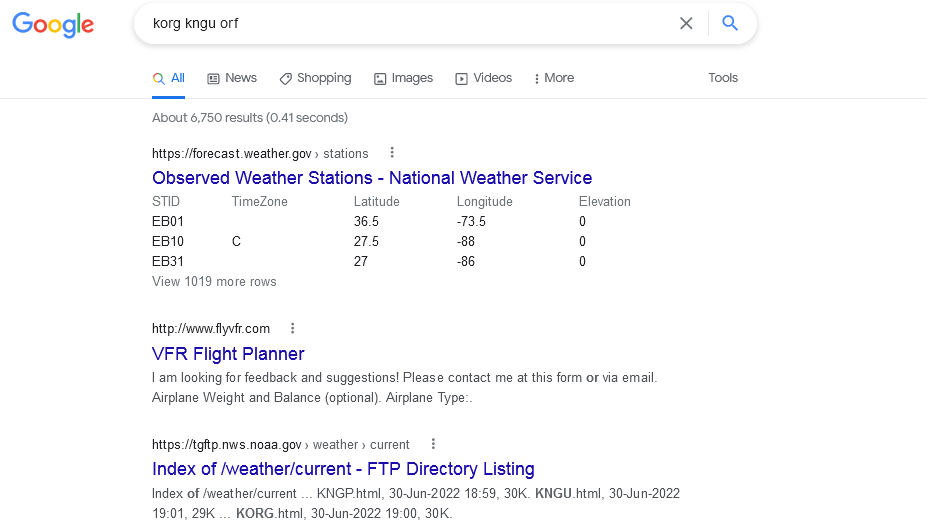Open three-dot menu for flyvfr.com result

(293, 328)
